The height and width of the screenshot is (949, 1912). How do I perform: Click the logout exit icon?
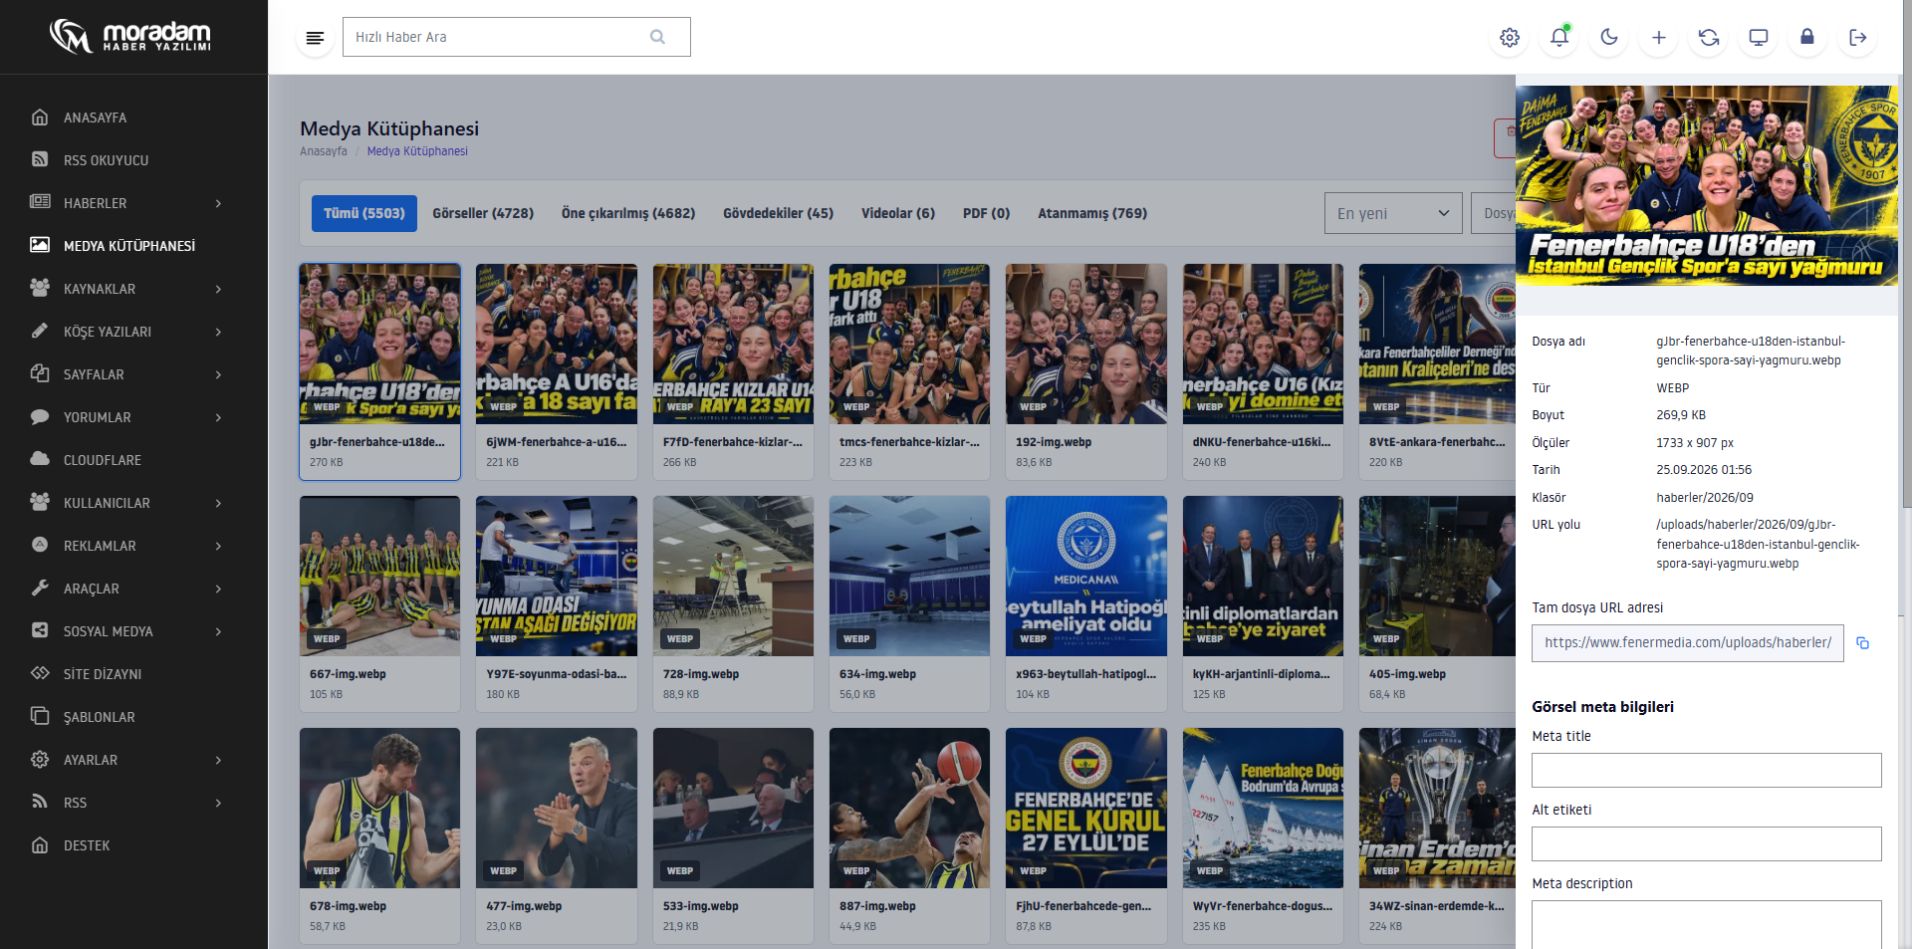click(1857, 37)
